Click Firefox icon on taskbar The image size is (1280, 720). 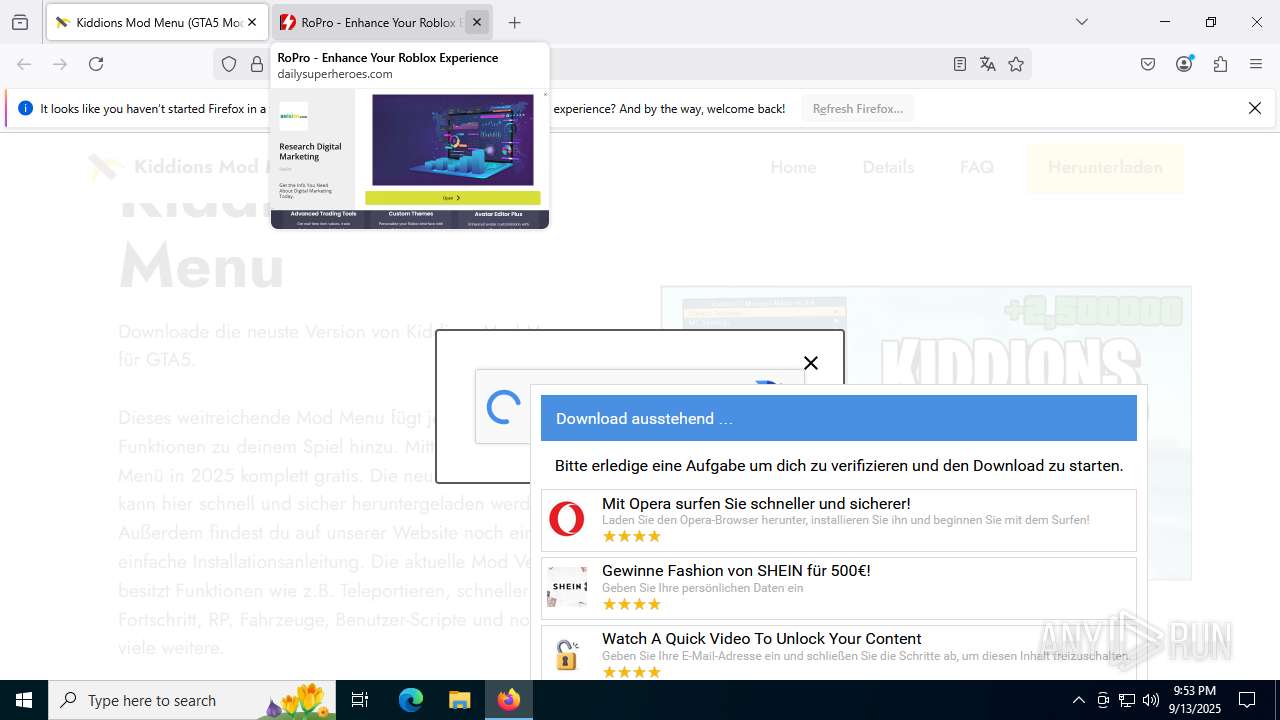[x=509, y=700]
